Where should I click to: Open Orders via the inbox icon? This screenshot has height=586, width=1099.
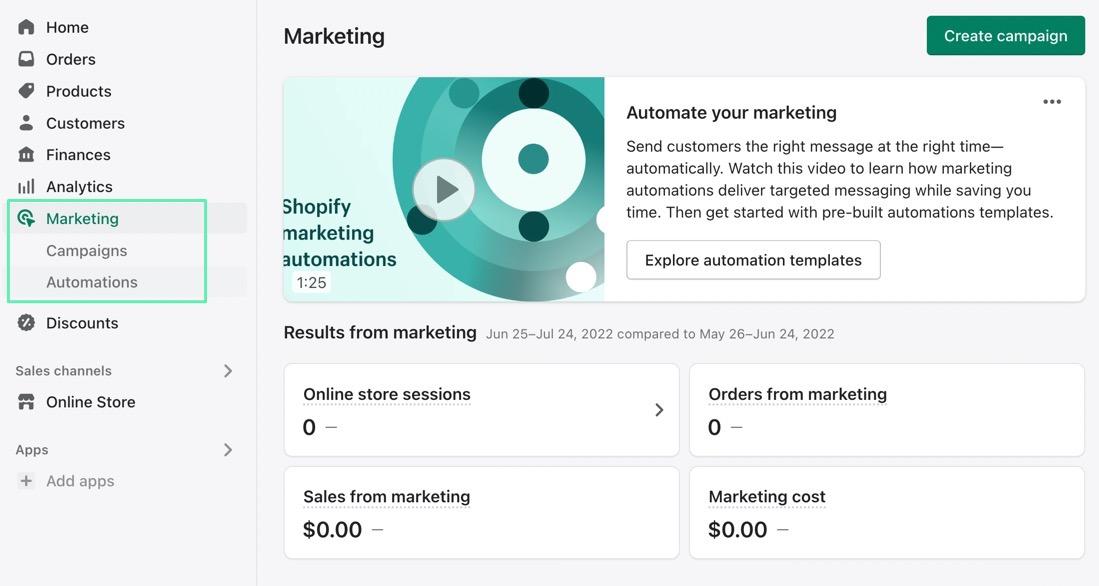pos(26,59)
